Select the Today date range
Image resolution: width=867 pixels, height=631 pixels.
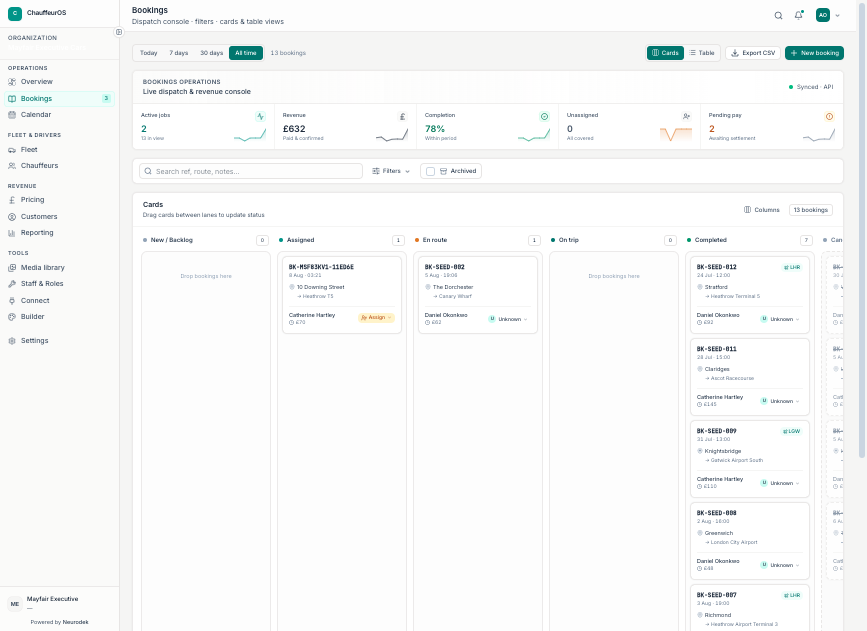[x=148, y=53]
